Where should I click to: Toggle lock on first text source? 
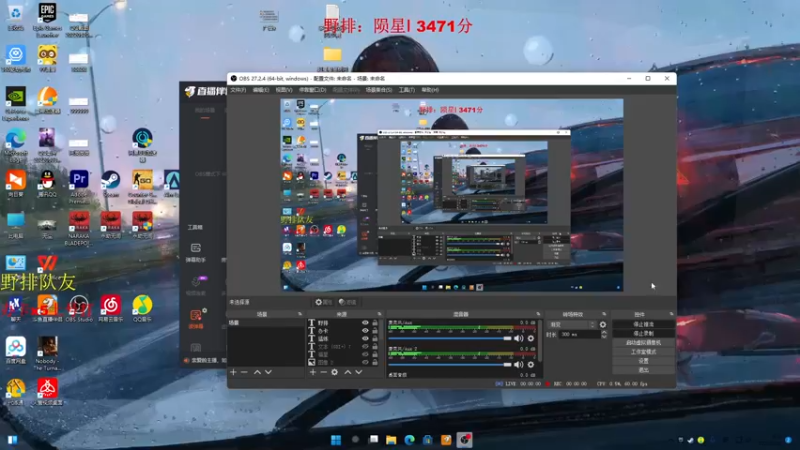(375, 323)
